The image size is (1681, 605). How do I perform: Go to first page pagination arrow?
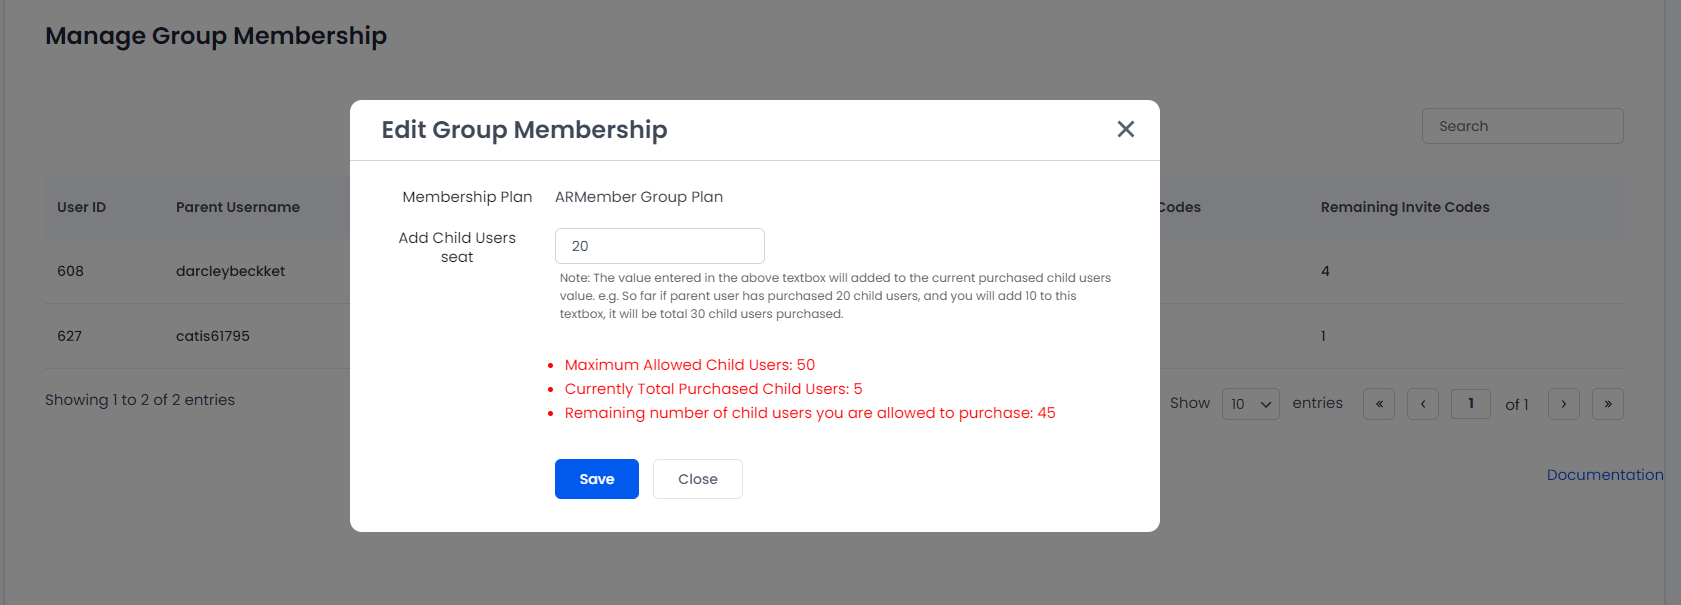click(1379, 404)
